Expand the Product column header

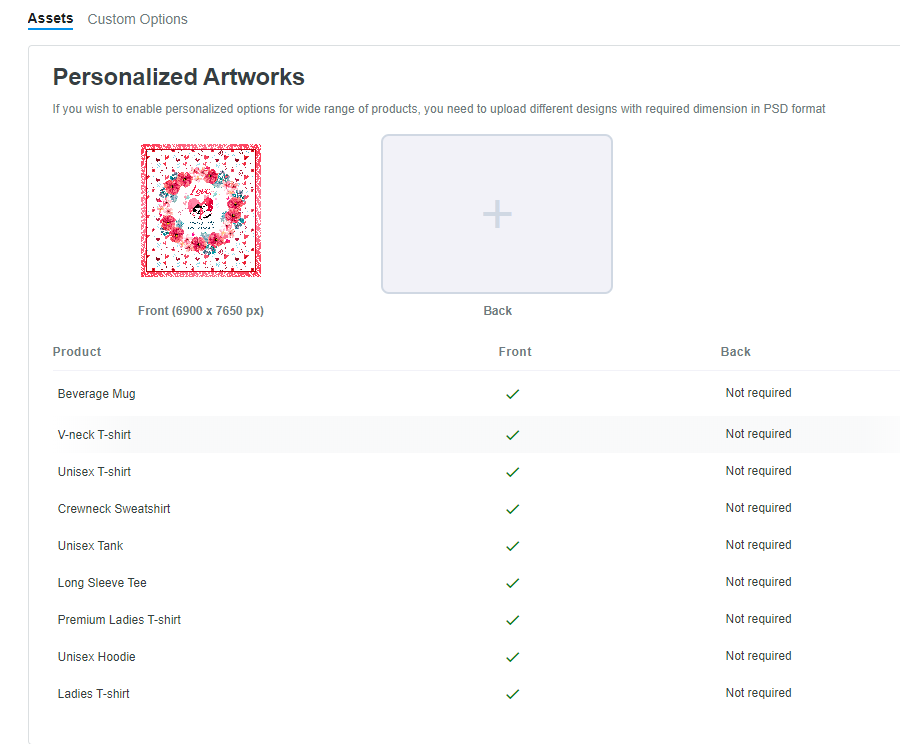pos(75,352)
